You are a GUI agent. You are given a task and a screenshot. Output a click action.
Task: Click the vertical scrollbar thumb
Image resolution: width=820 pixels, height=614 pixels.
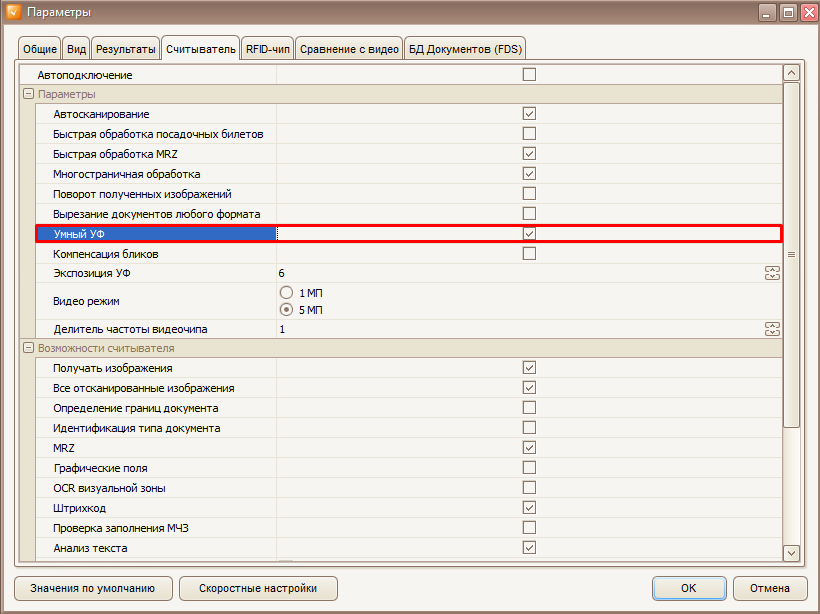pos(791,255)
